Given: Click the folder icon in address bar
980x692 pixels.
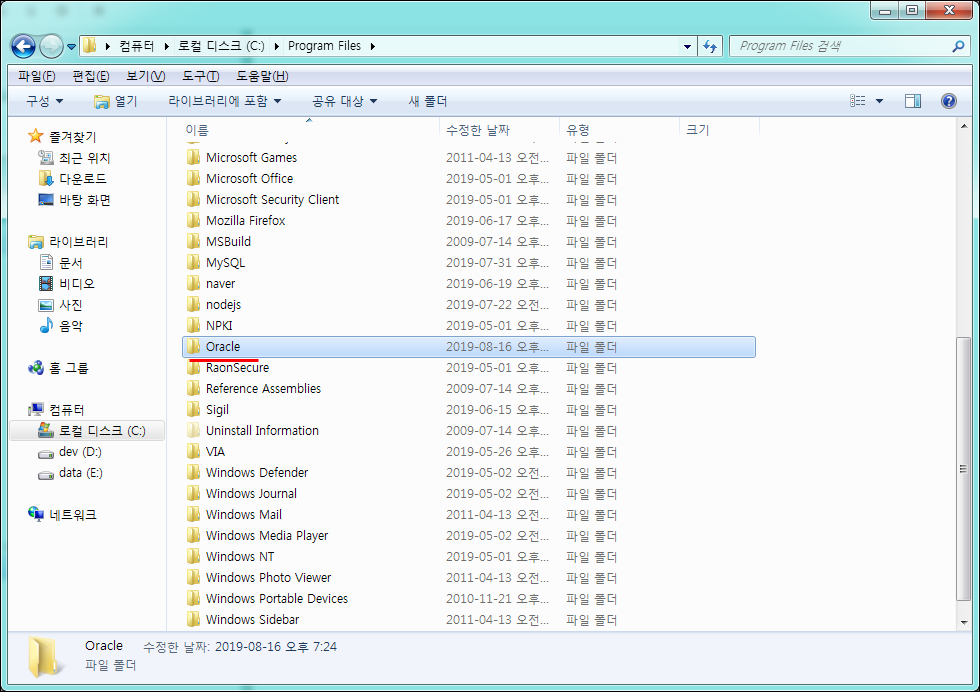Looking at the screenshot, I should (x=90, y=46).
